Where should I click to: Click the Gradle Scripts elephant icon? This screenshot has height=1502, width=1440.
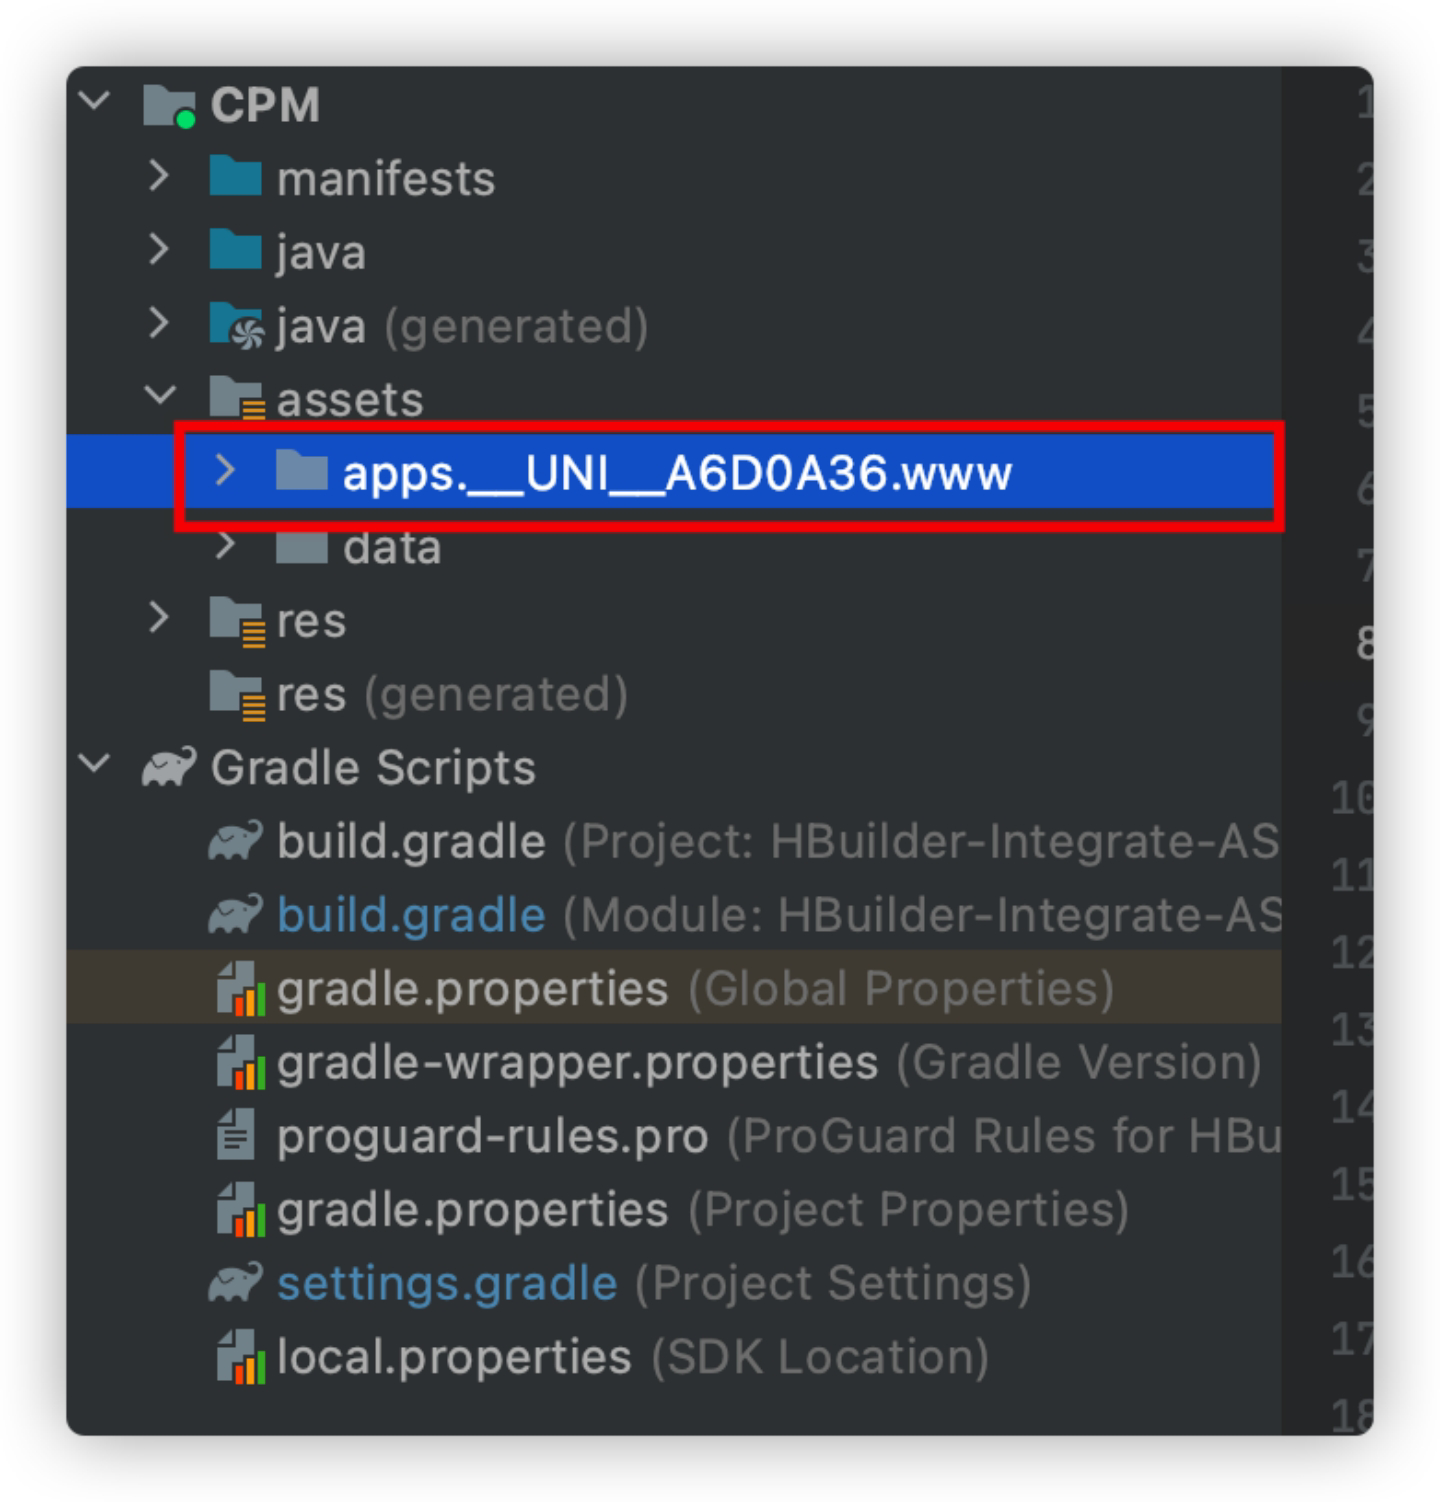coord(169,768)
